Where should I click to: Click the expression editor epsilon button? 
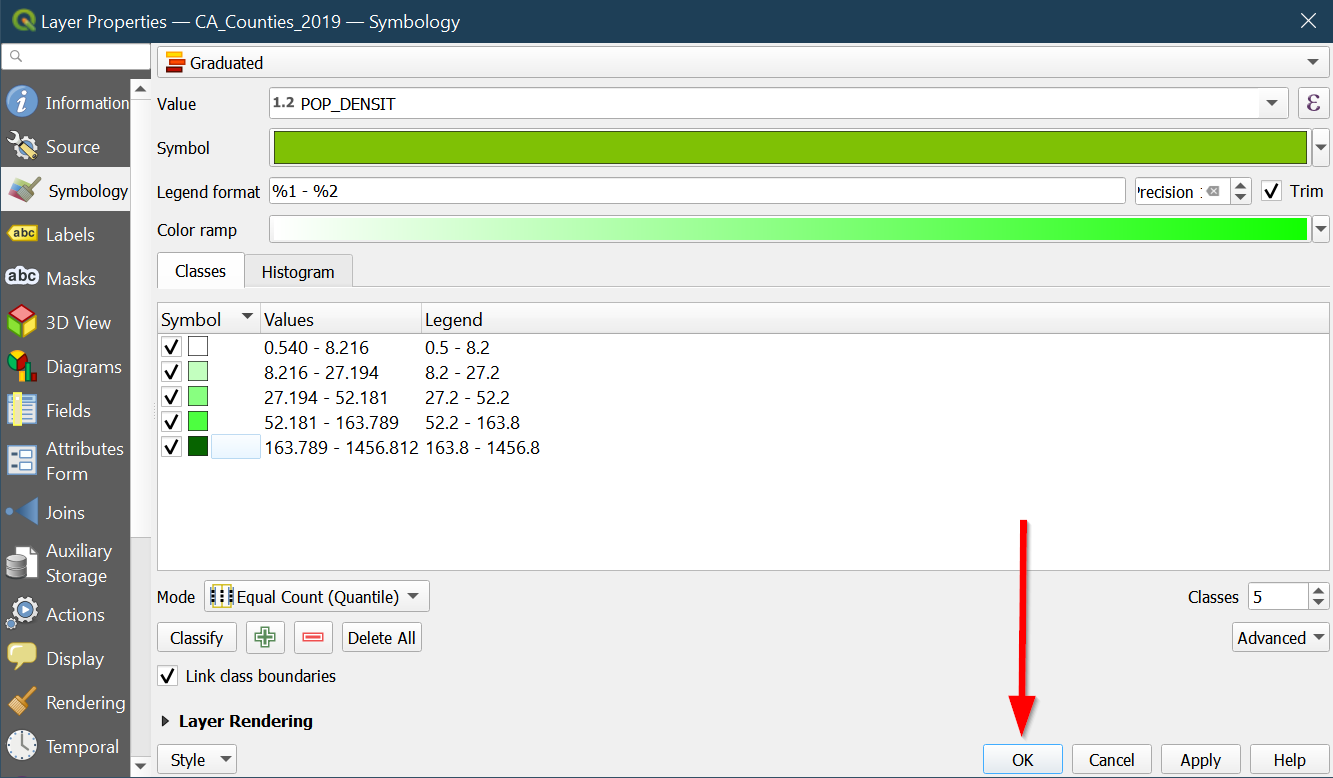point(1313,103)
